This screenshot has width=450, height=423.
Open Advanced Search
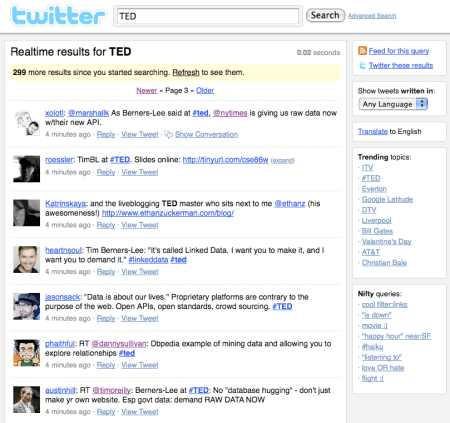[372, 16]
